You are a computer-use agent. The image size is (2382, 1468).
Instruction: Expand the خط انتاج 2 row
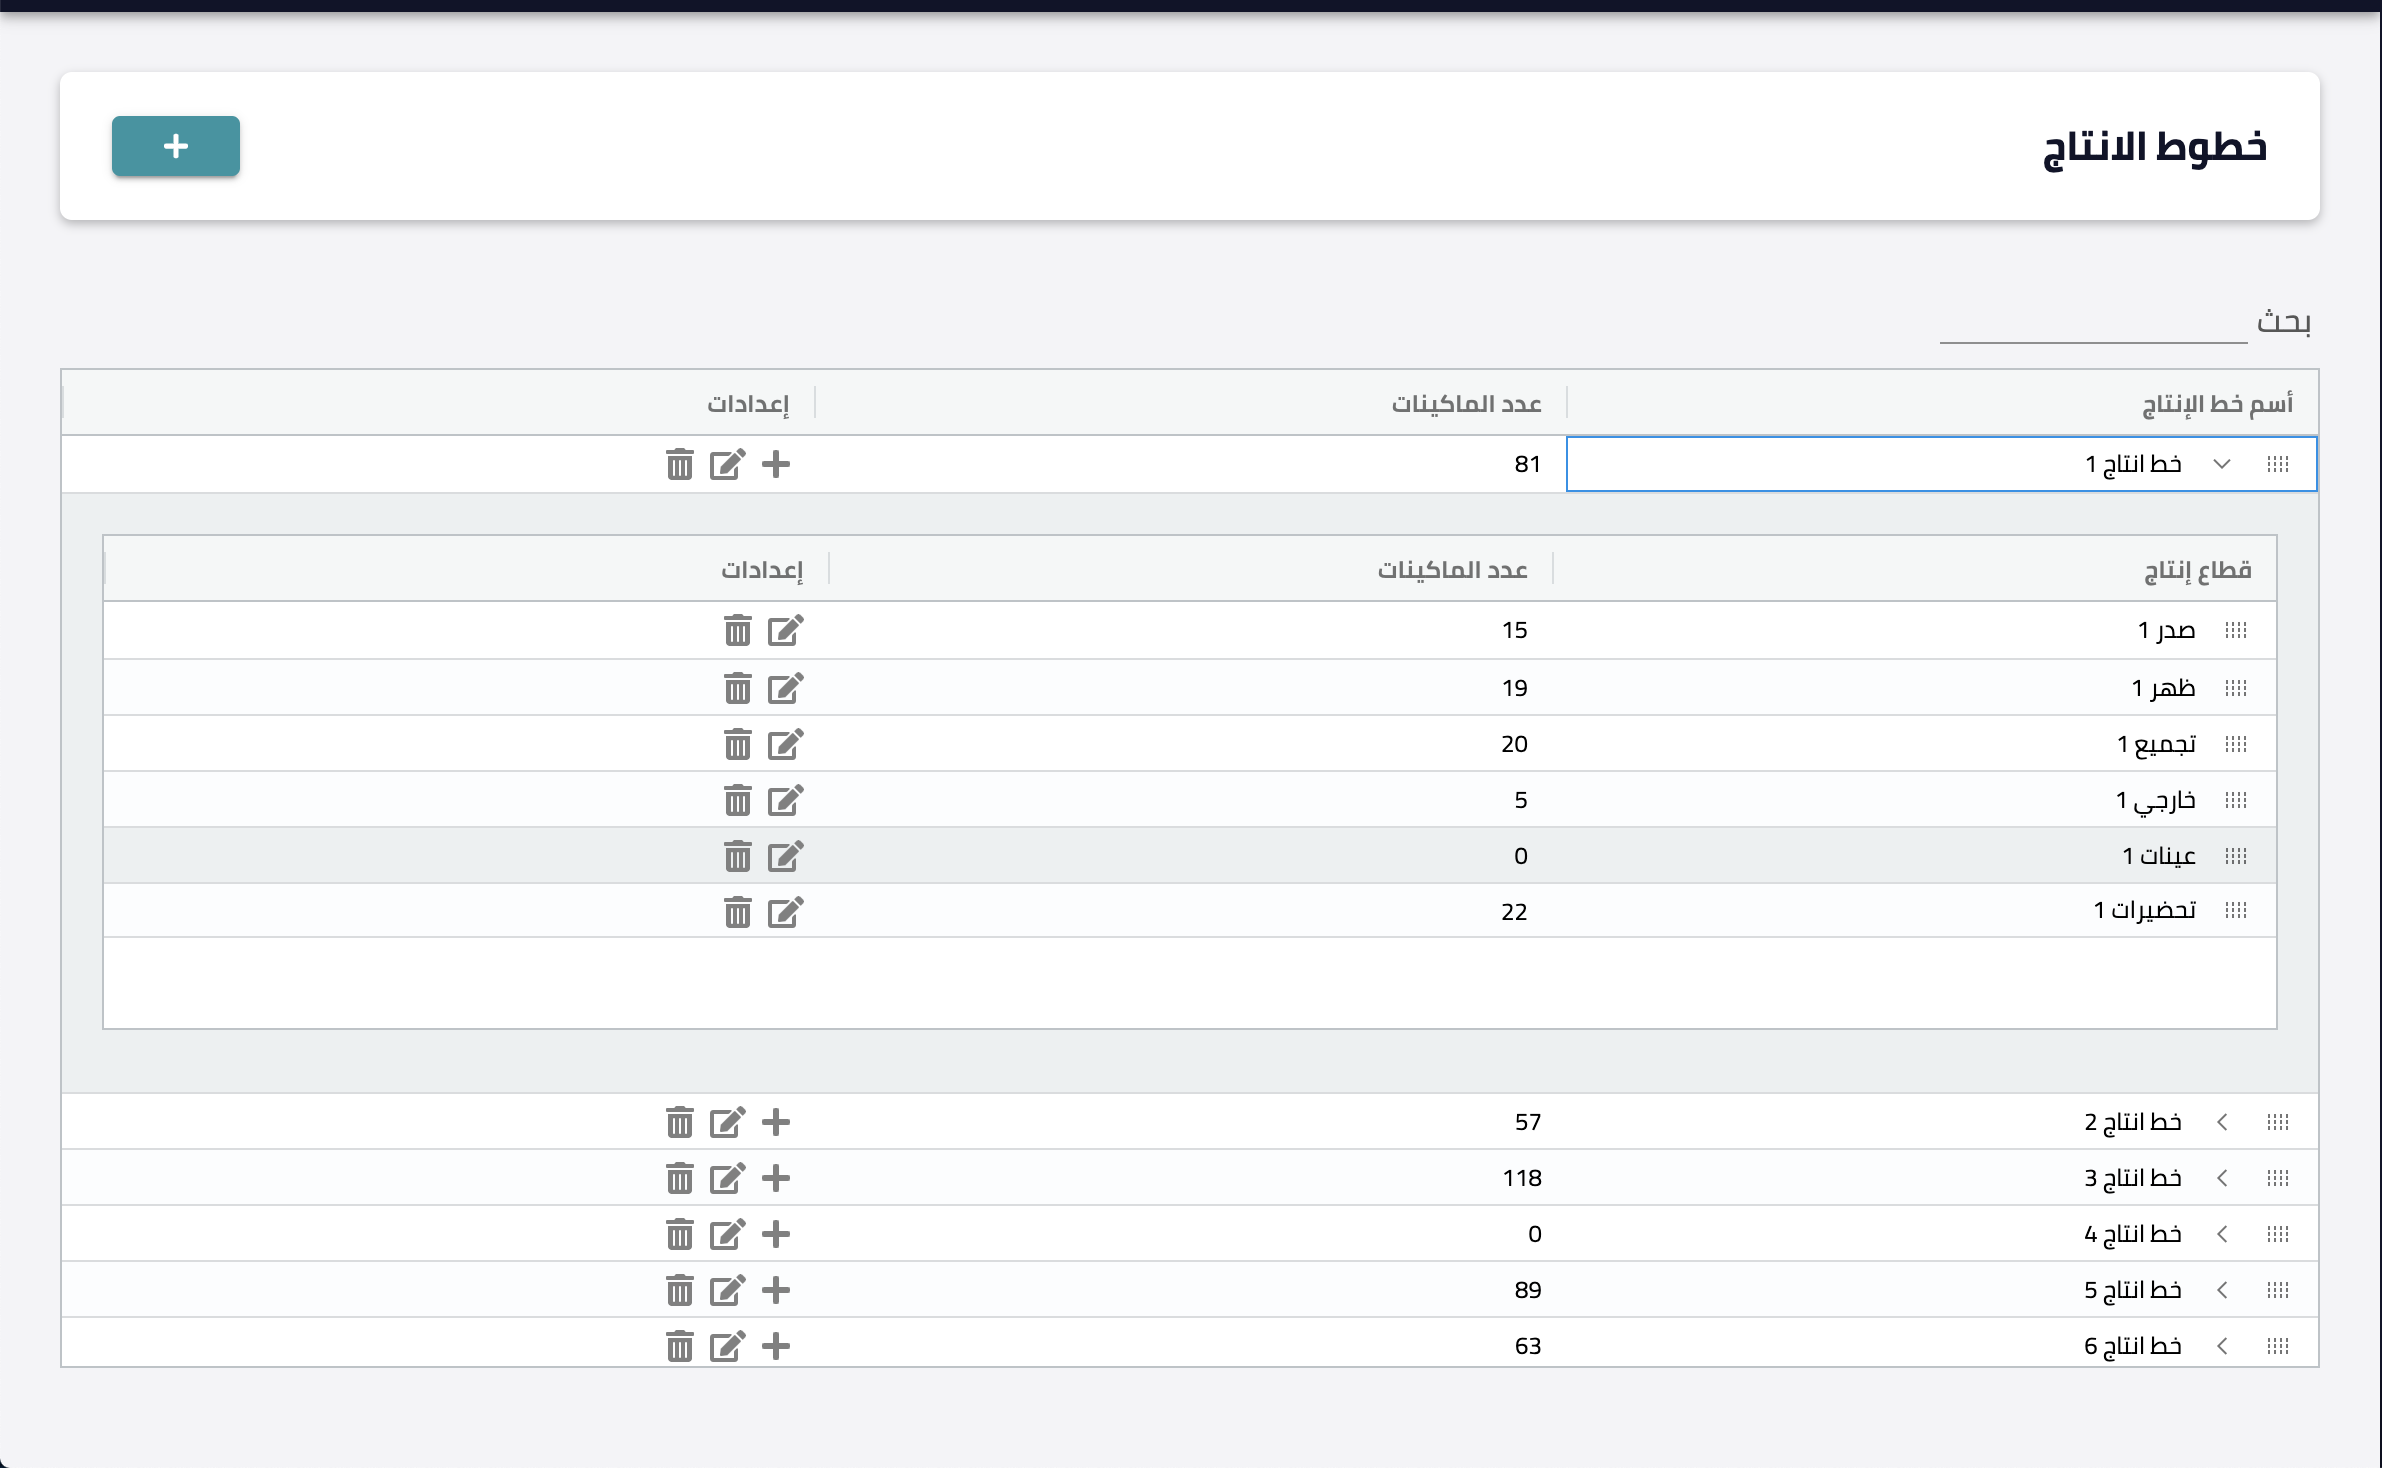pyautogui.click(x=2222, y=1122)
